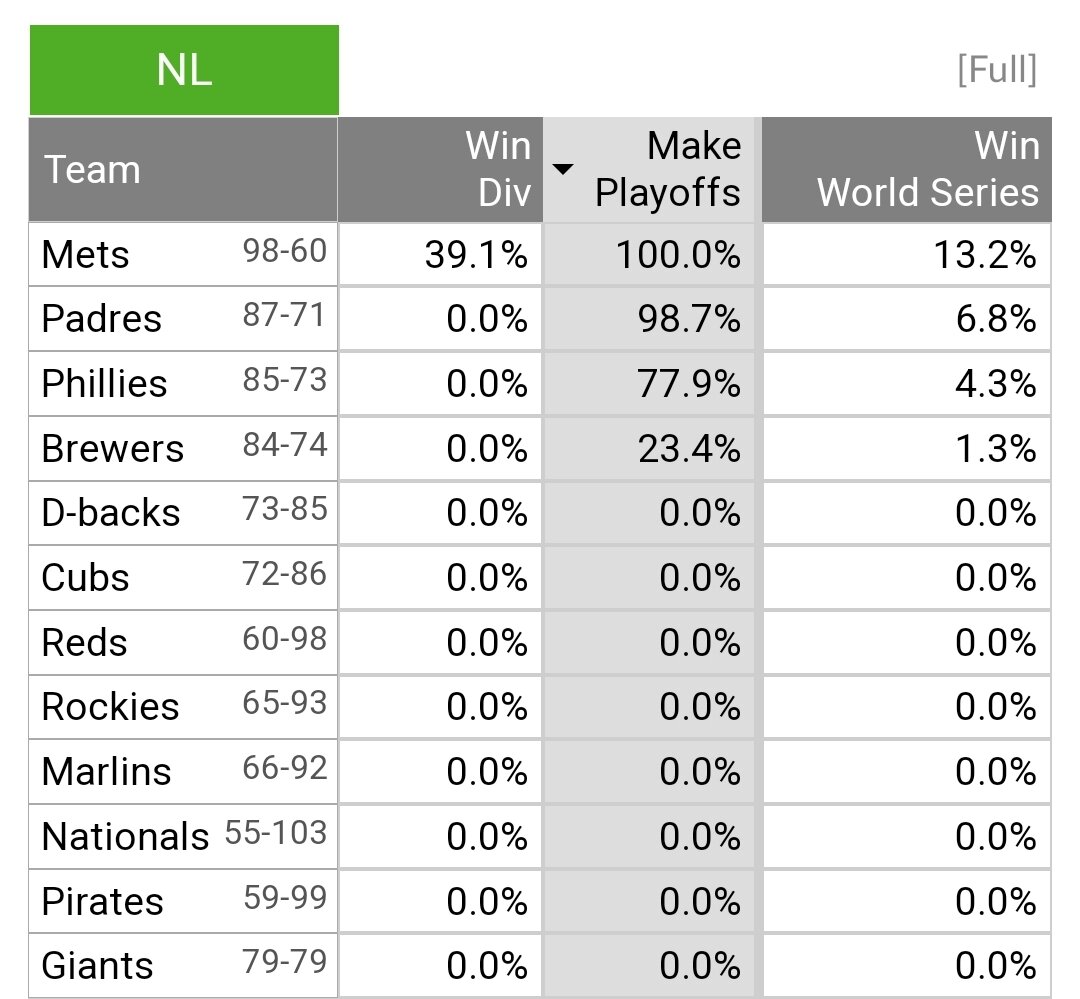This screenshot has height=999, width=1080.
Task: Sort by Win World Series header
Action: coord(927,169)
